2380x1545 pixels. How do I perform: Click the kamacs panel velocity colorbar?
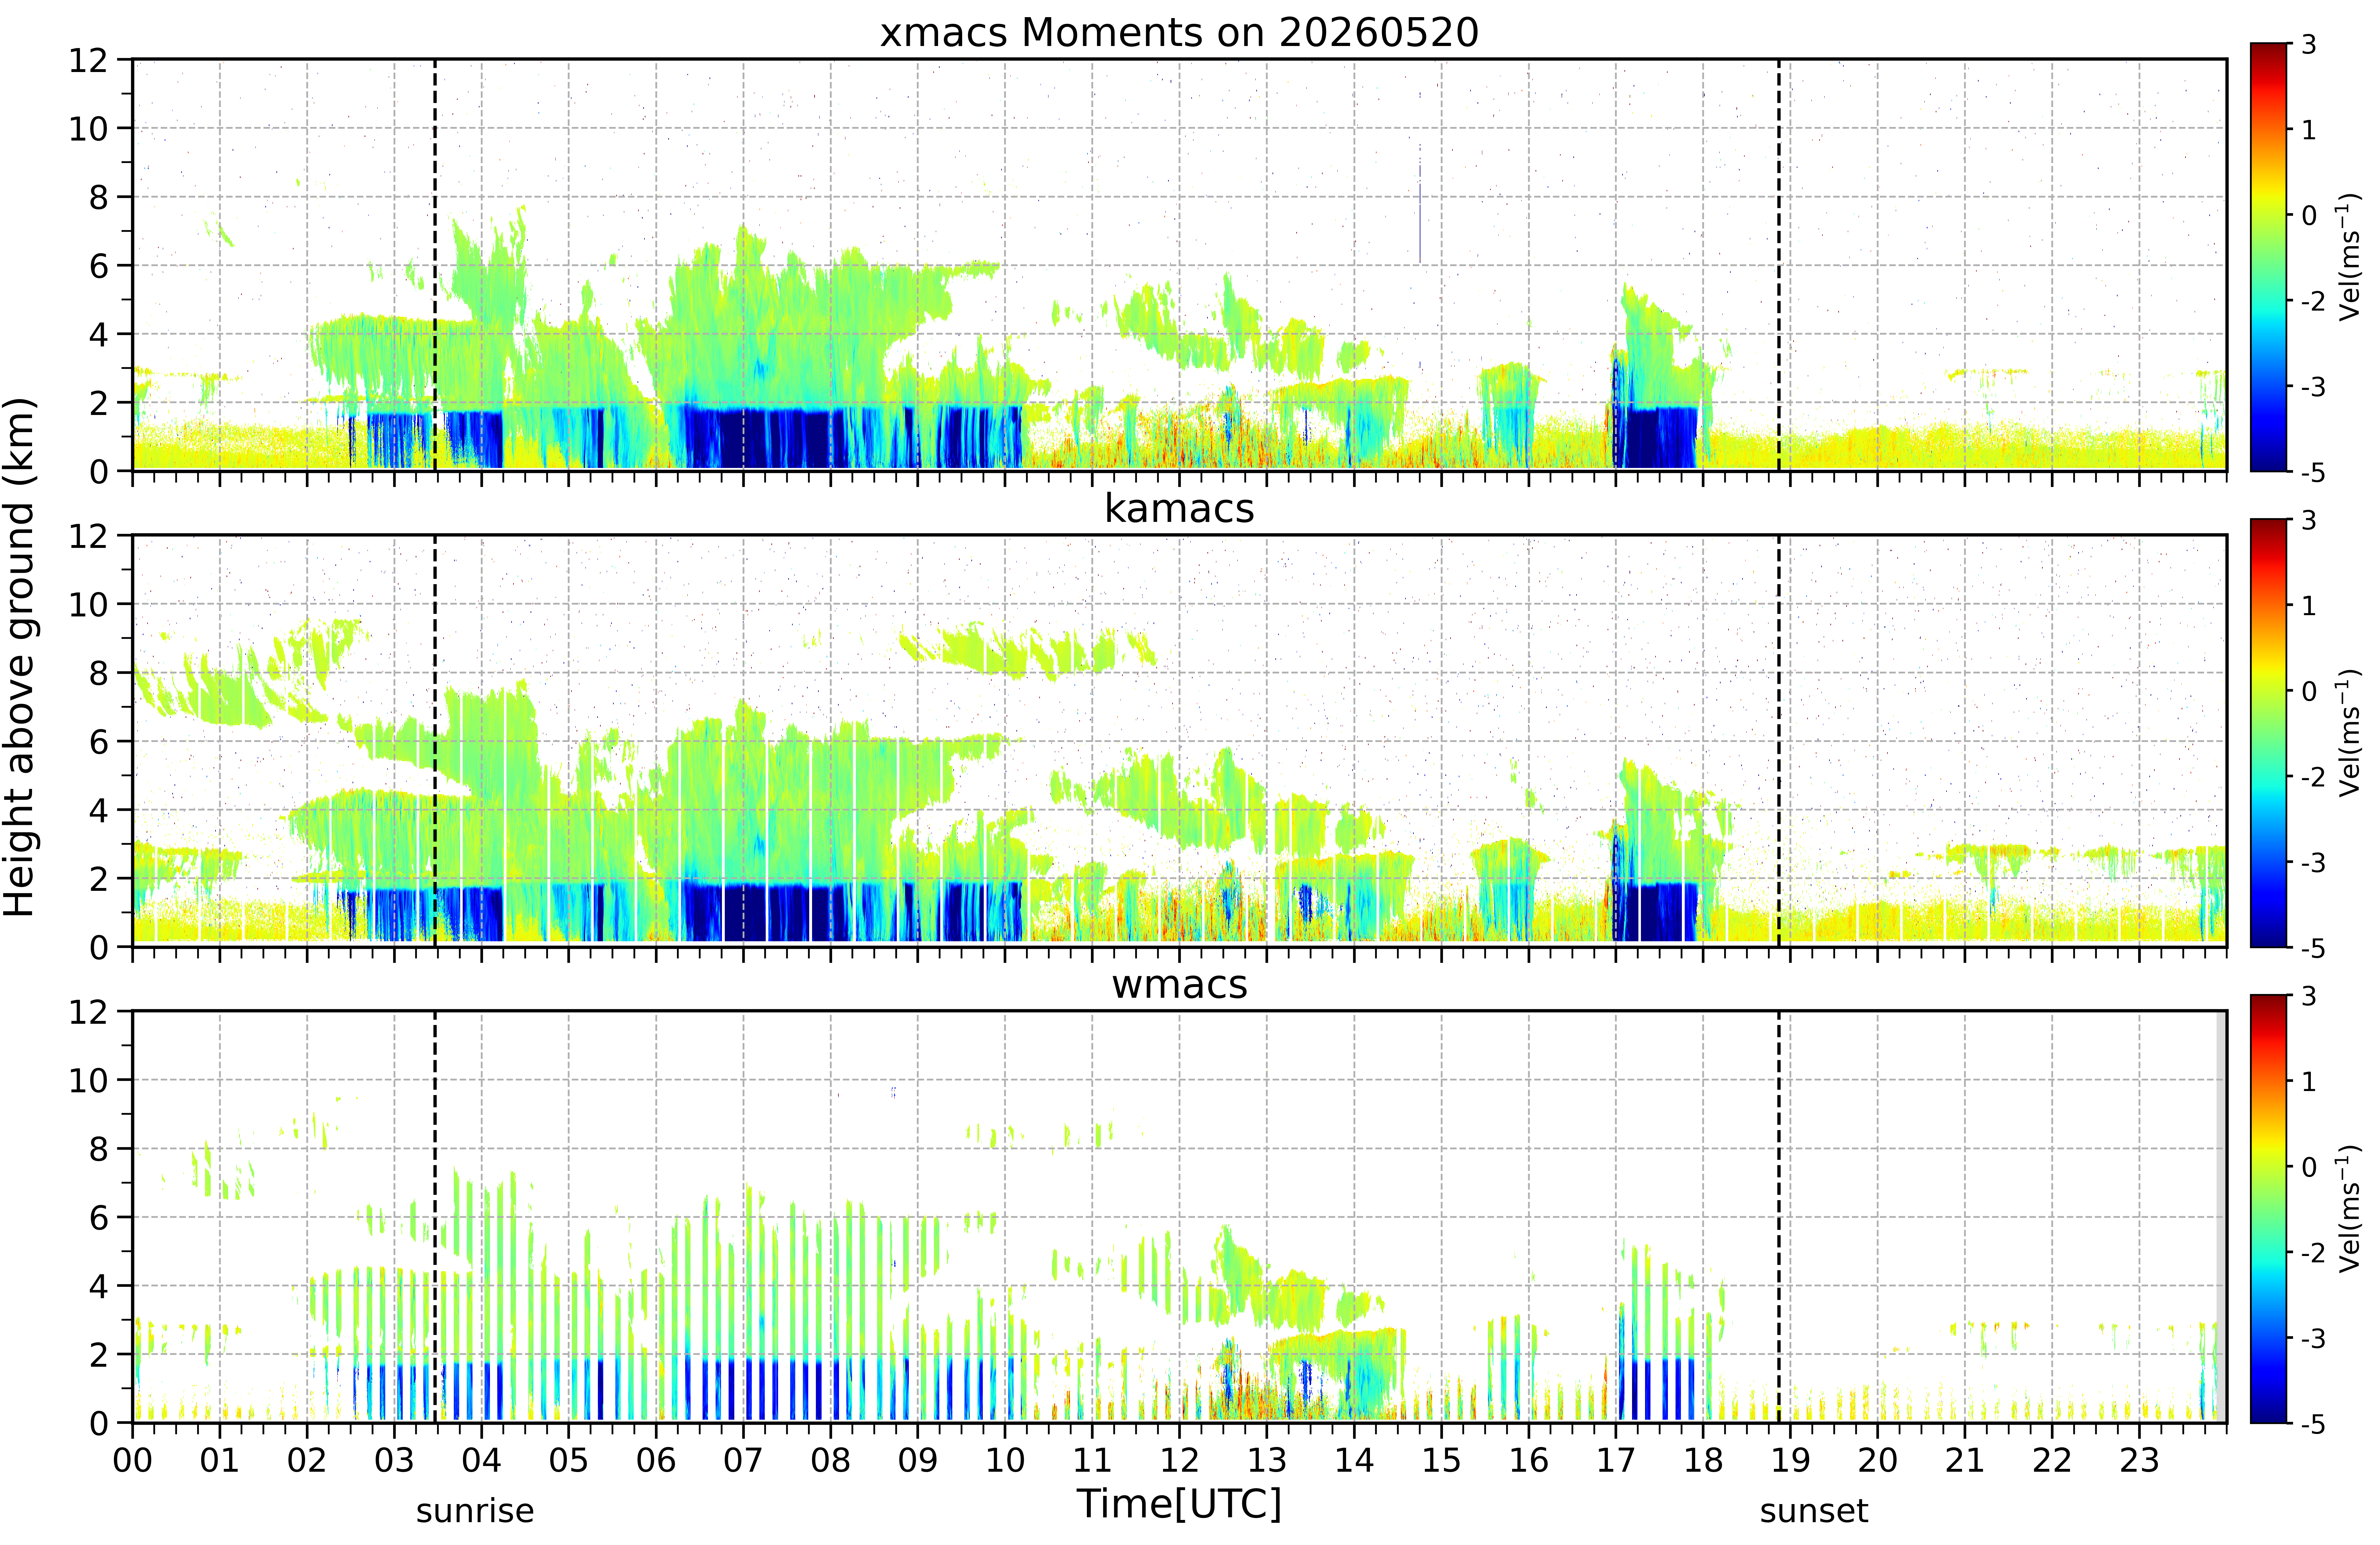(x=2269, y=733)
